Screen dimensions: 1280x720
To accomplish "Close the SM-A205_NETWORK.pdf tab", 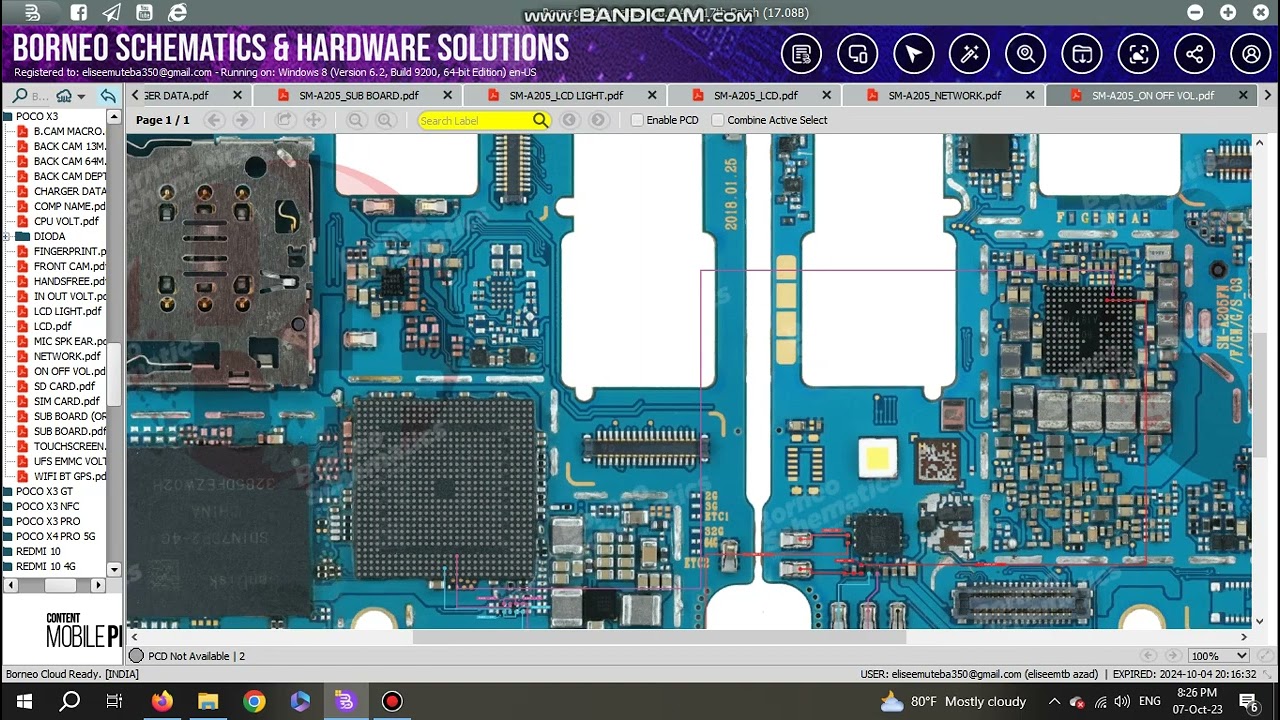I will click(1030, 95).
